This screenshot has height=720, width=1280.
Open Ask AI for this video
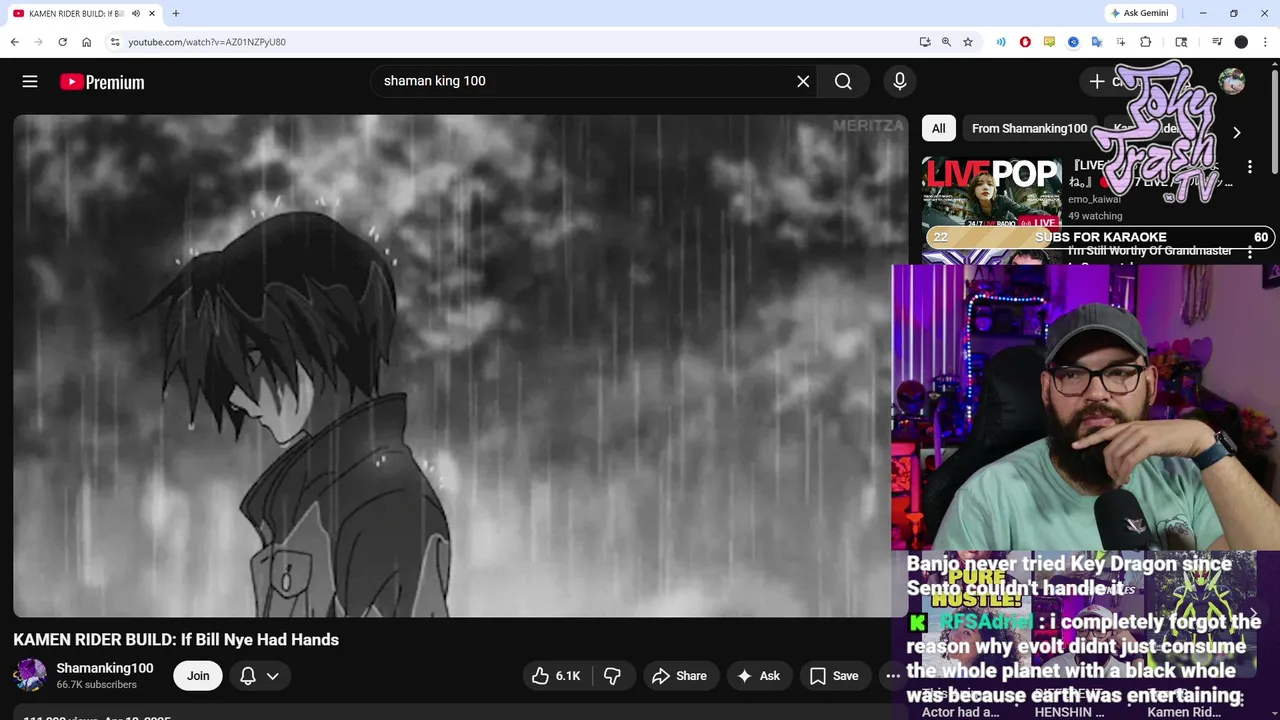[x=758, y=676]
